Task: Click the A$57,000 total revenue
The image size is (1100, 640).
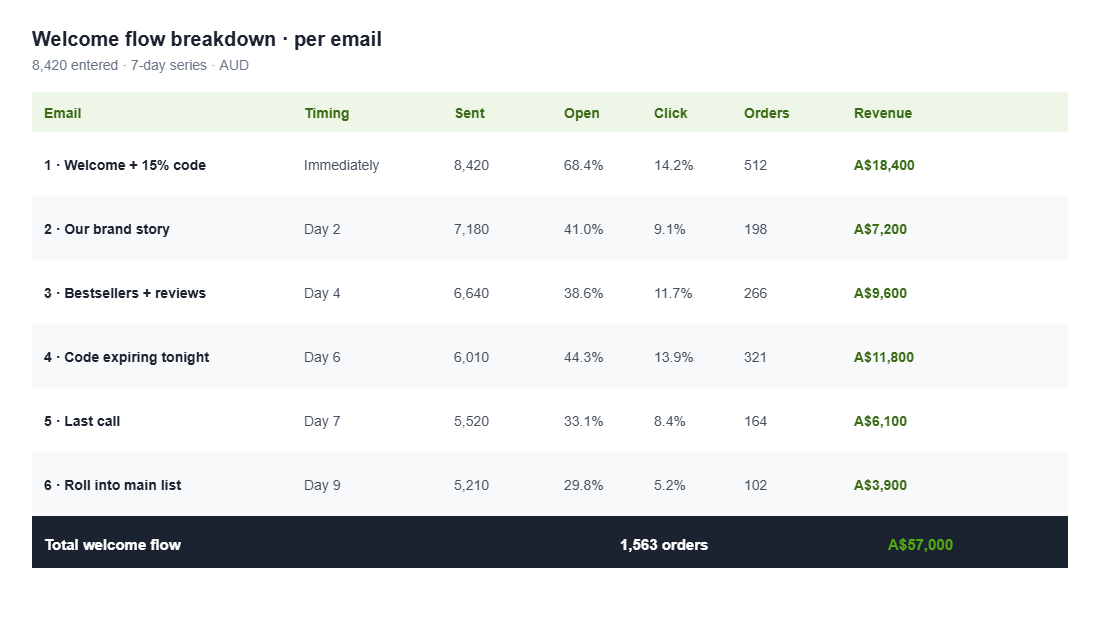Action: pos(920,545)
